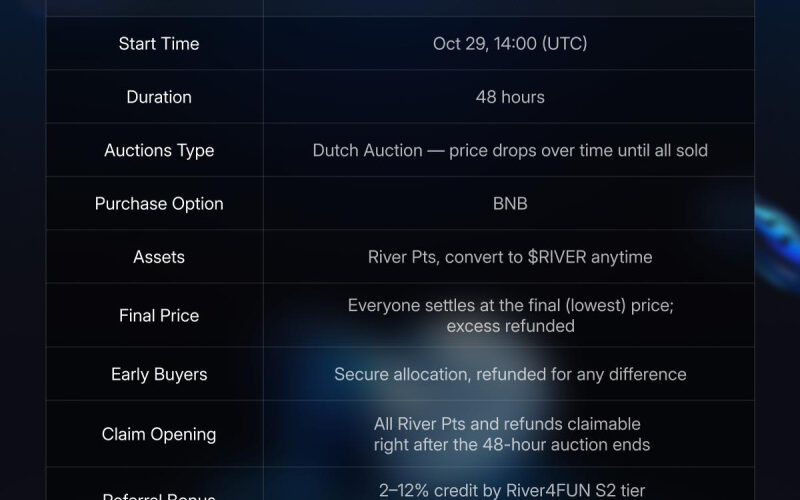800x500 pixels.
Task: Select the Oct 29, 14:00 (UTC) value
Action: point(510,44)
